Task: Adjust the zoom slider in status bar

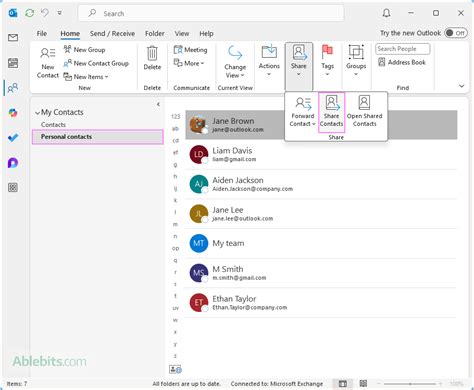Action: click(x=410, y=384)
